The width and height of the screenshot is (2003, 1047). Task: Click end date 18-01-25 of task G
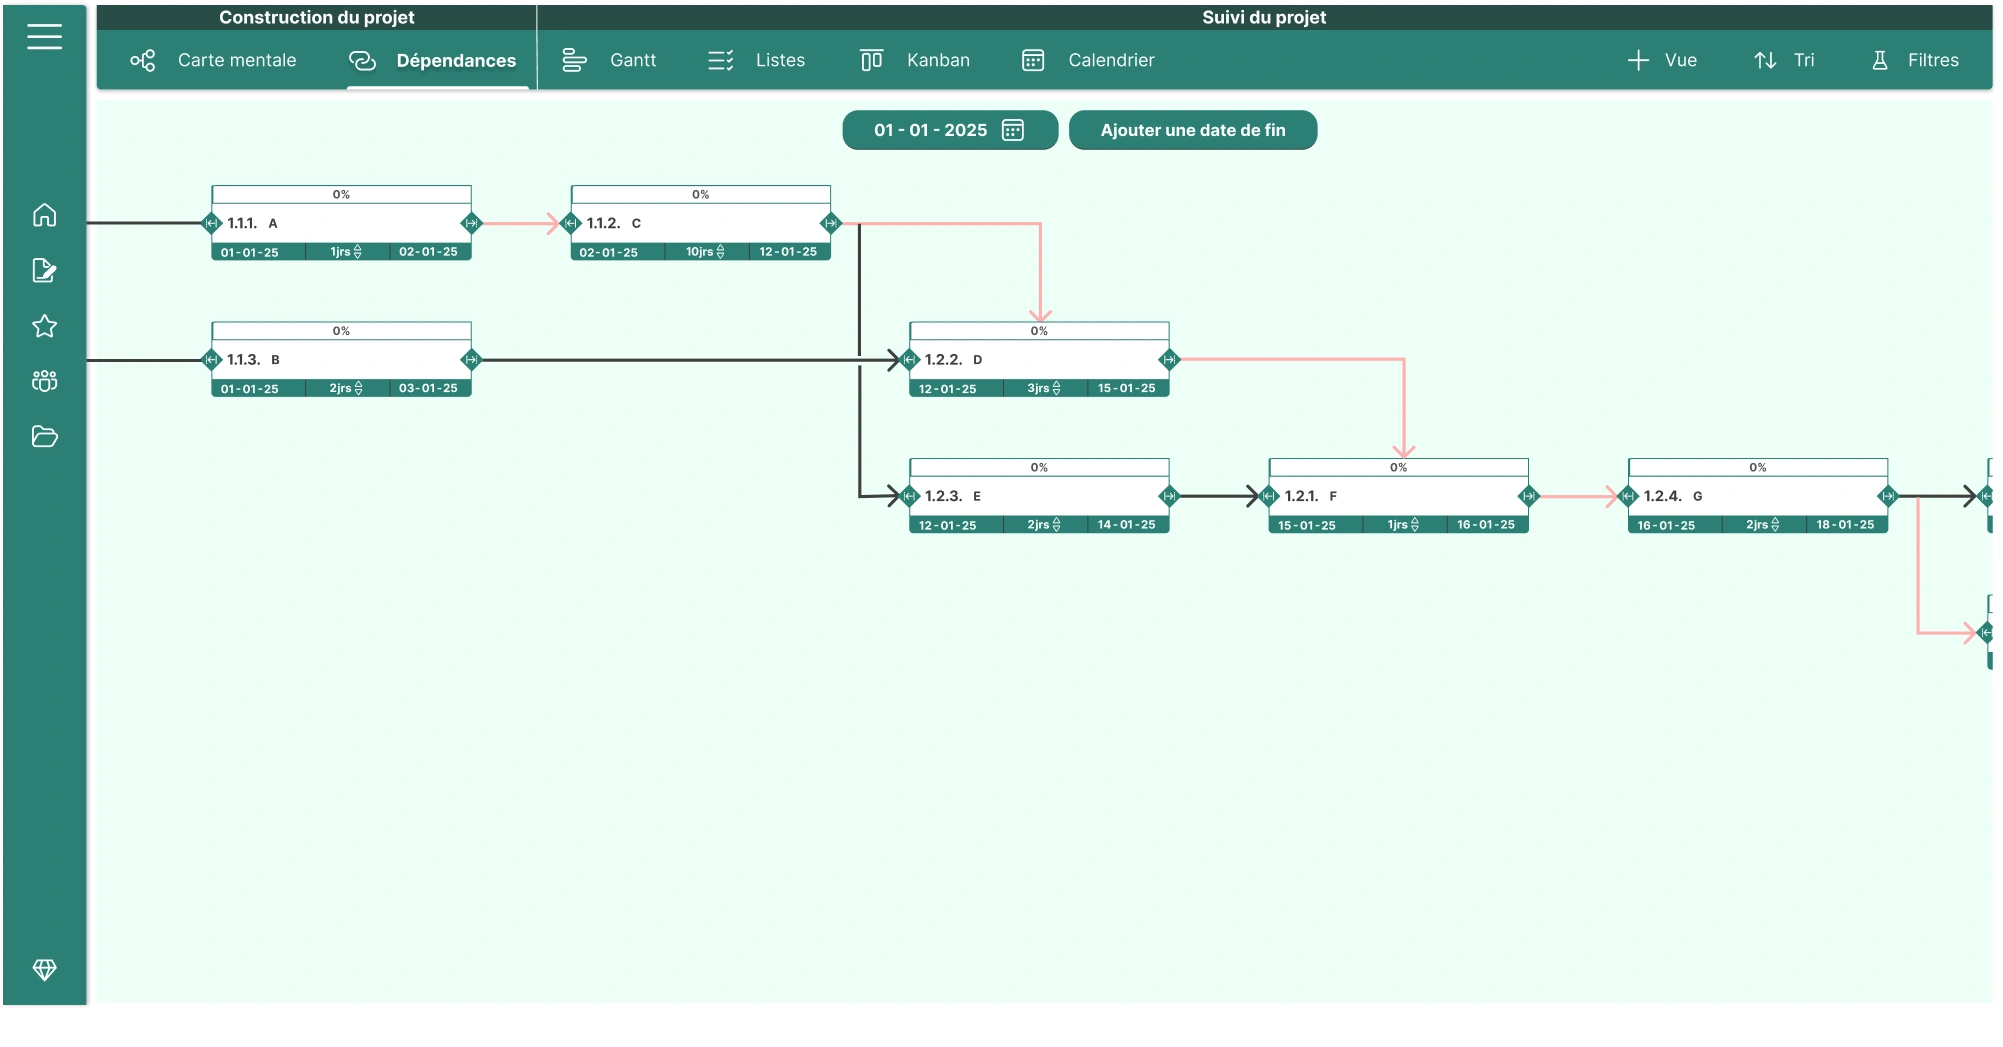1845,524
